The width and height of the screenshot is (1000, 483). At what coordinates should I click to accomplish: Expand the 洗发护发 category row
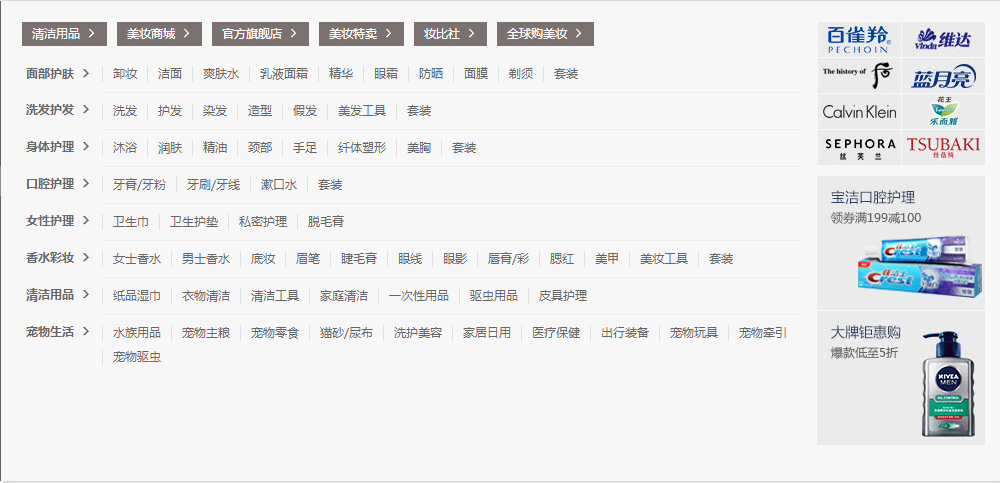[58, 110]
